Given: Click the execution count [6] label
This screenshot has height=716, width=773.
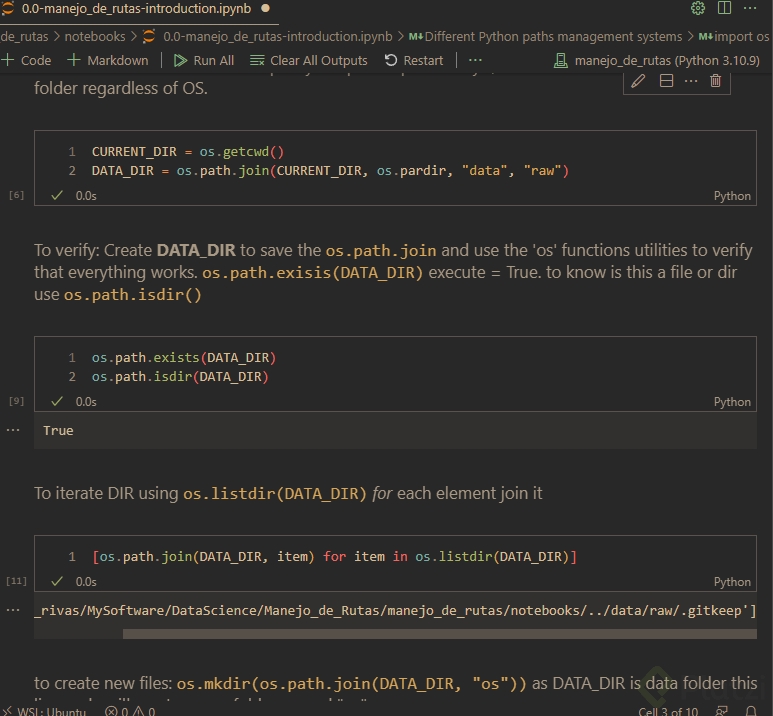Looking at the screenshot, I should (16, 195).
